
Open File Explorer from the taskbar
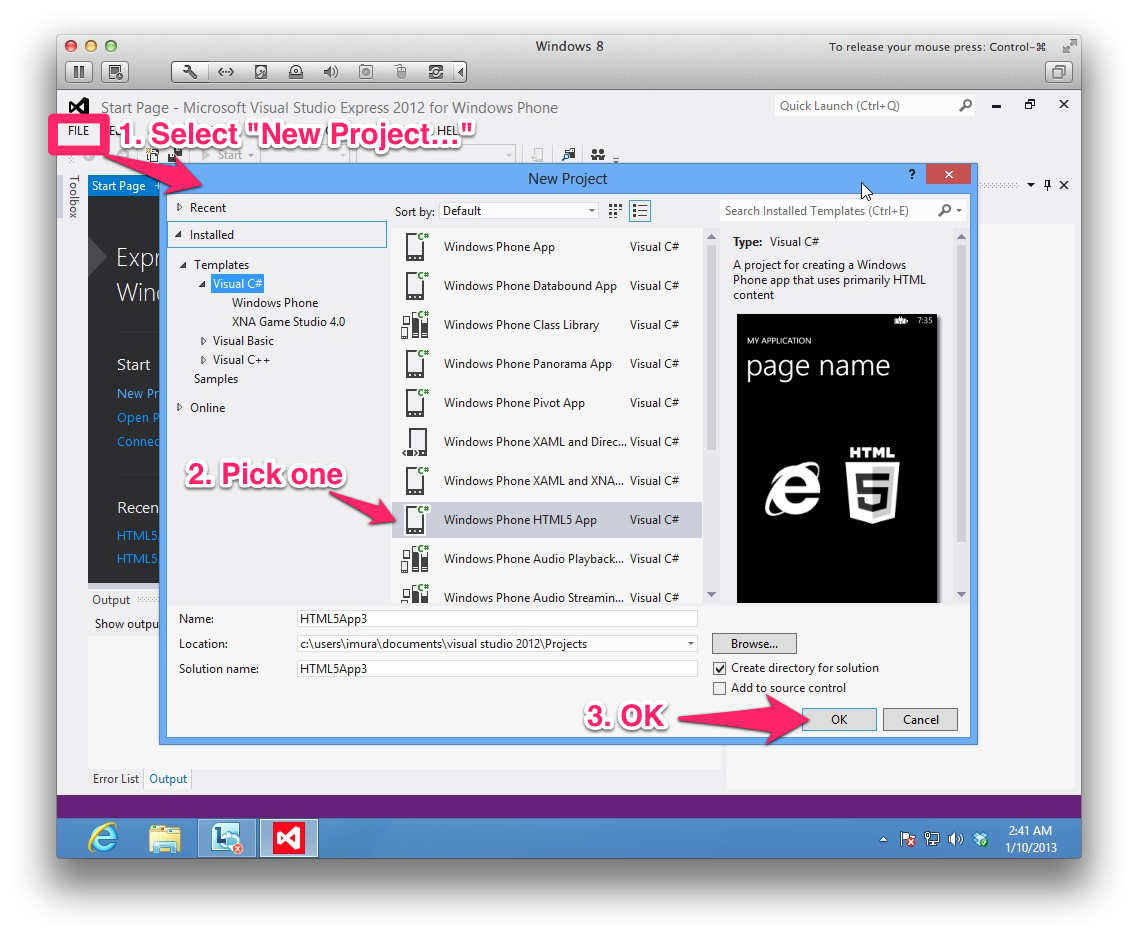[x=165, y=837]
